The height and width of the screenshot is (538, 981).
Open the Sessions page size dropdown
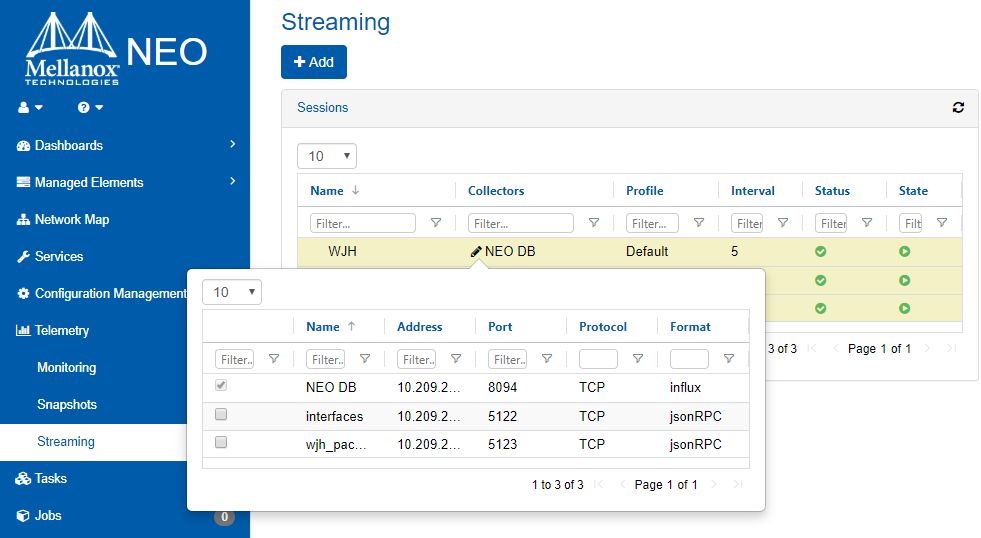click(x=327, y=156)
